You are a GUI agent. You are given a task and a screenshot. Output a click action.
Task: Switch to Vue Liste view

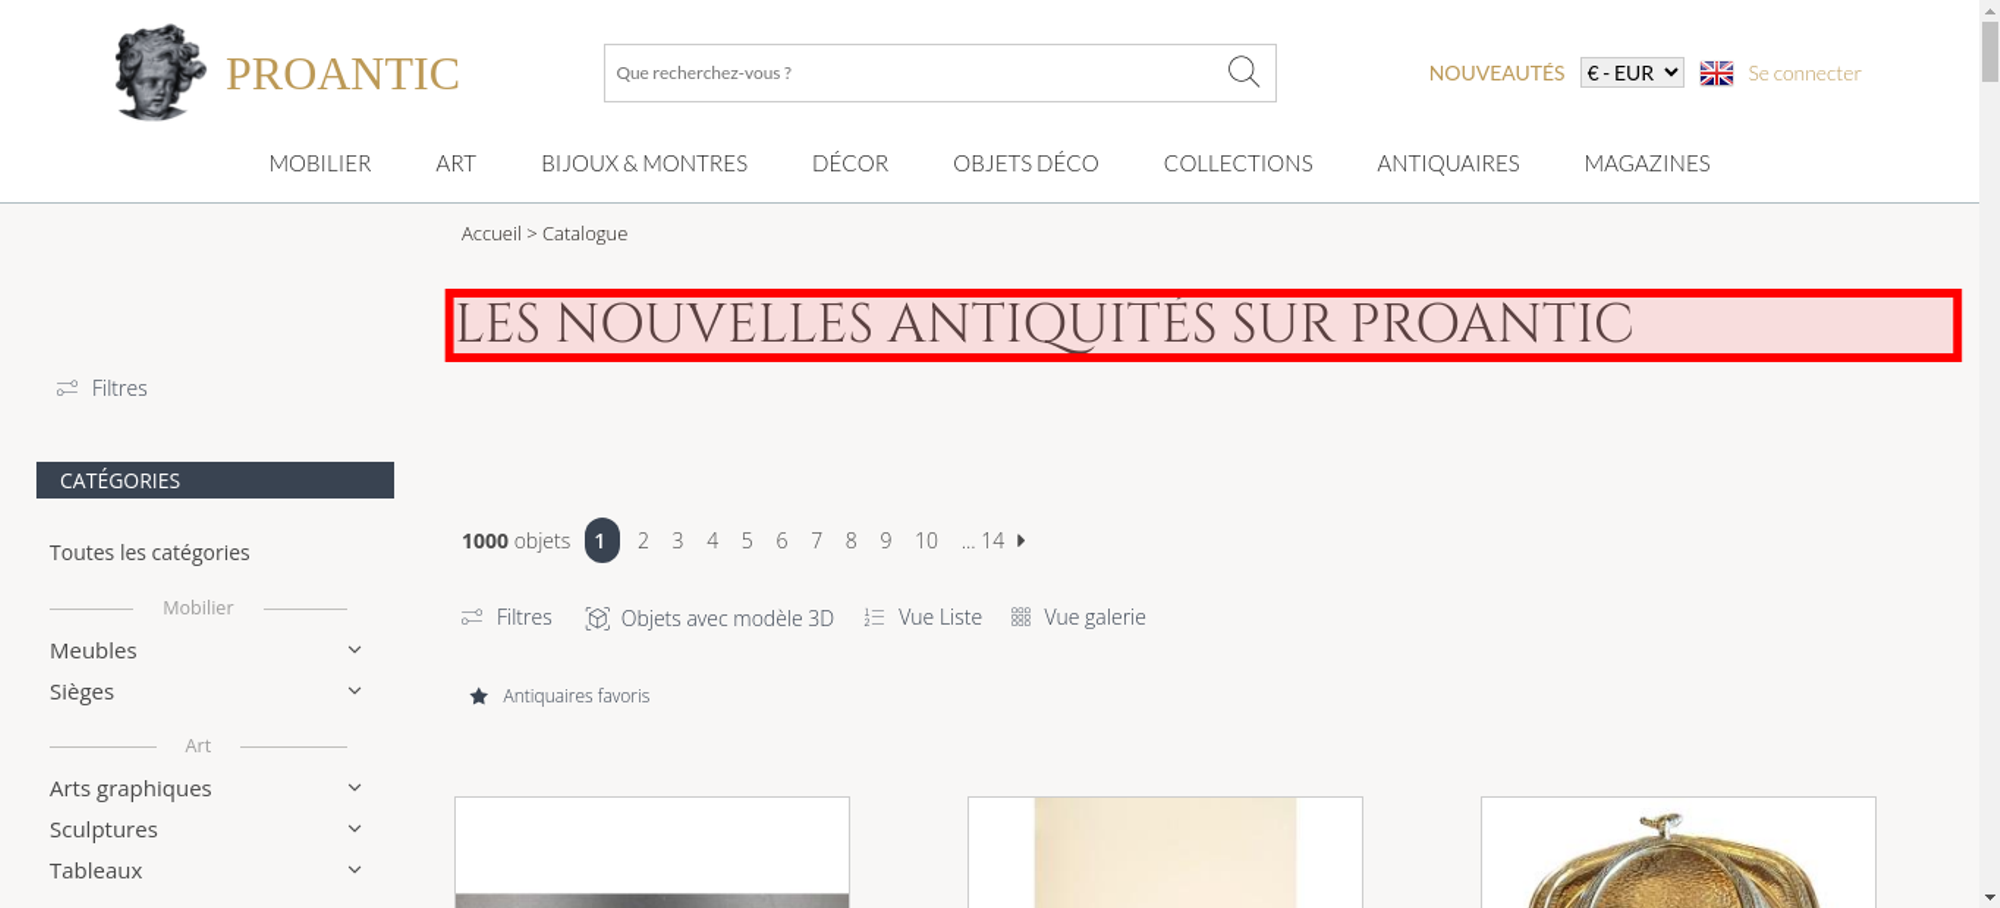click(x=923, y=618)
